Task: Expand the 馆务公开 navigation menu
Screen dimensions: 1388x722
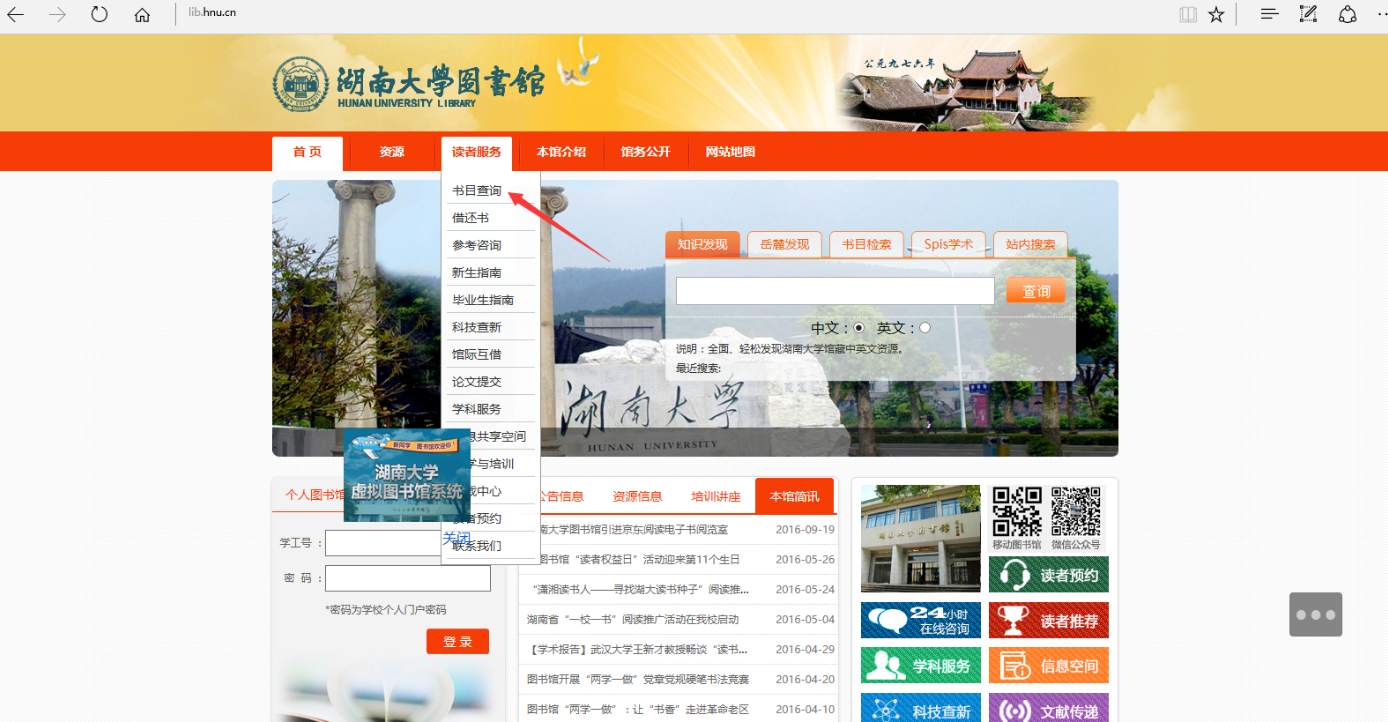Action: (x=645, y=153)
